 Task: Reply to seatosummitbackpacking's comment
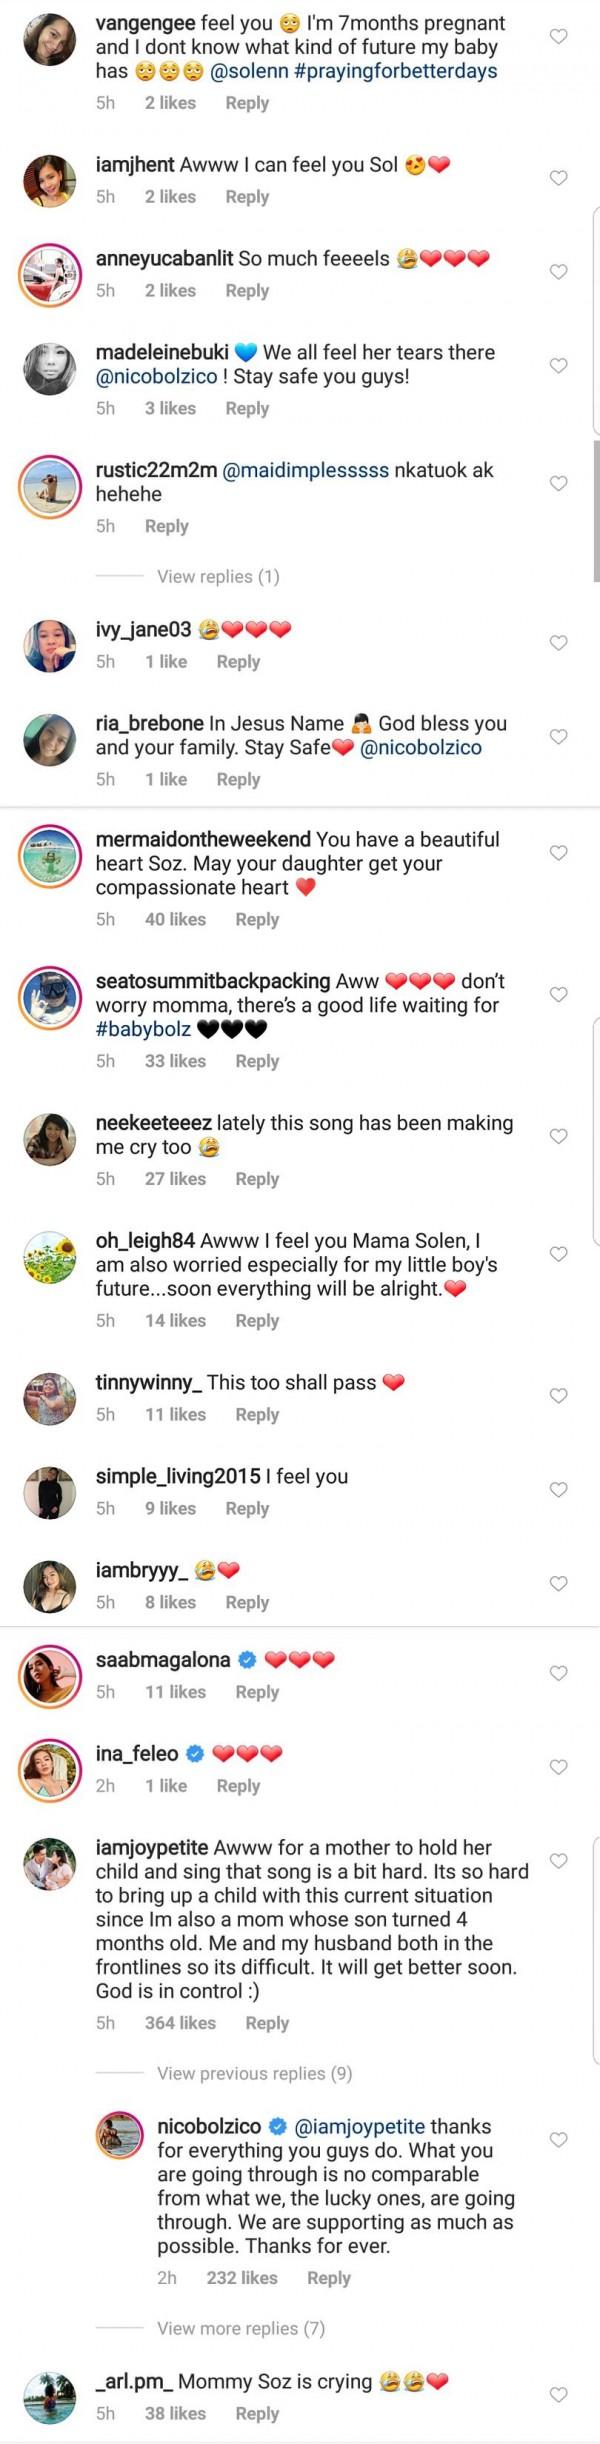(x=257, y=1061)
